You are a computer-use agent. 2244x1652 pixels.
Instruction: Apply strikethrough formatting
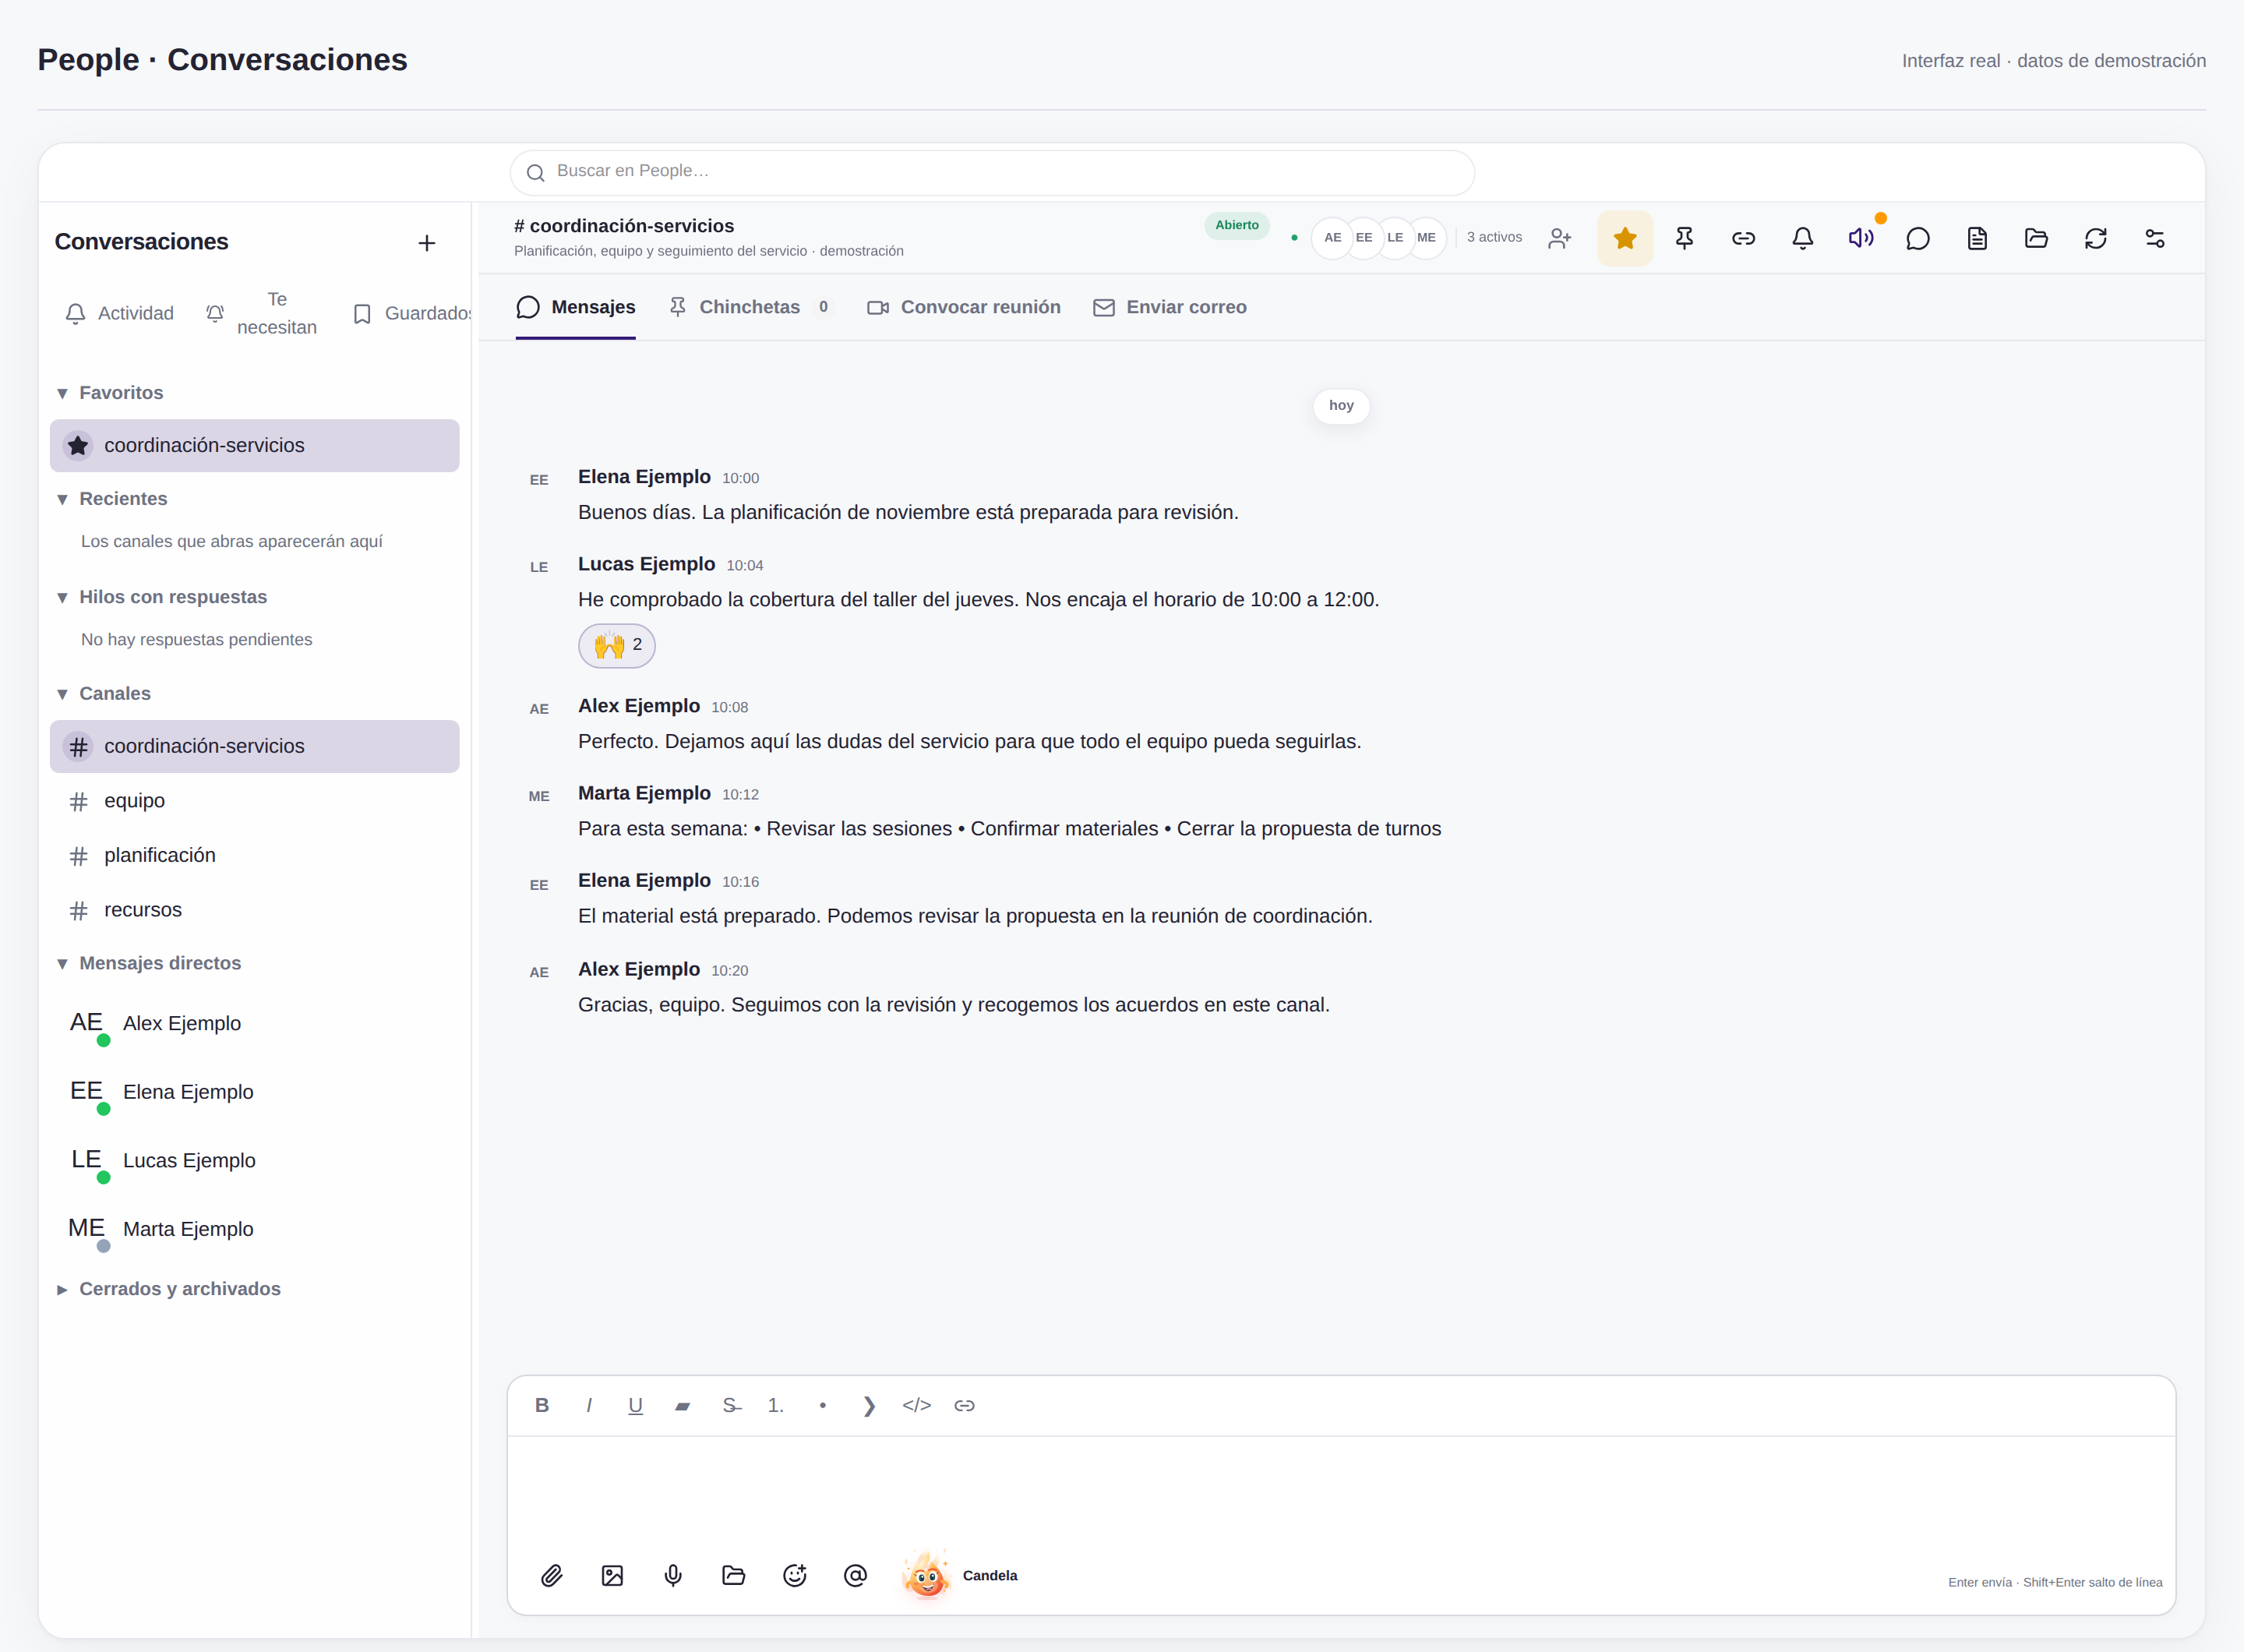[x=731, y=1406]
